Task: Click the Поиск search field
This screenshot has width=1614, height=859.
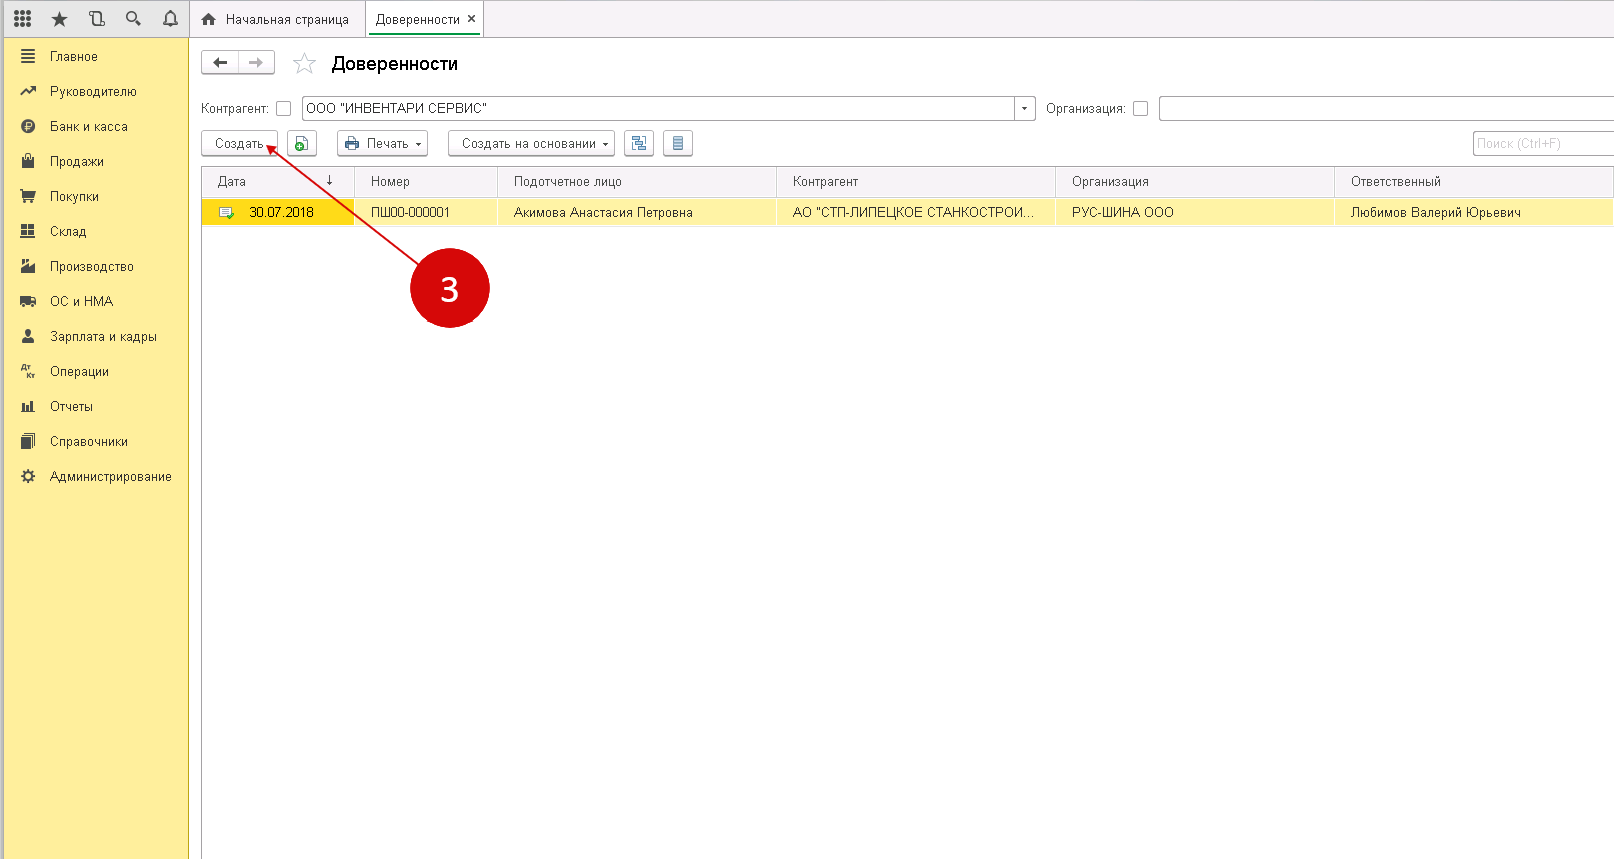Action: [1543, 143]
